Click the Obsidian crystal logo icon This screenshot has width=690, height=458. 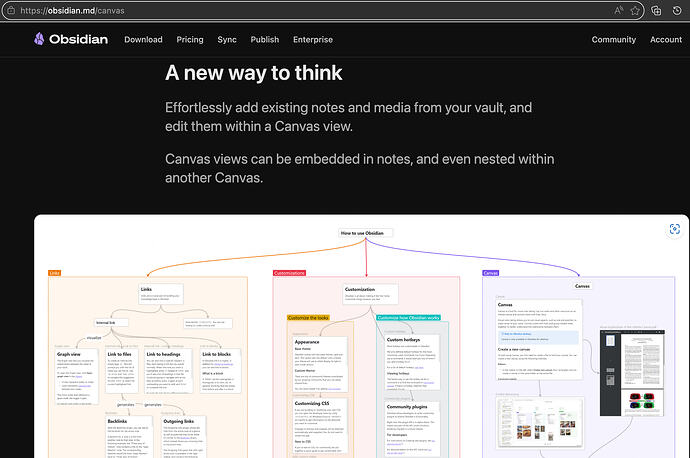point(39,40)
